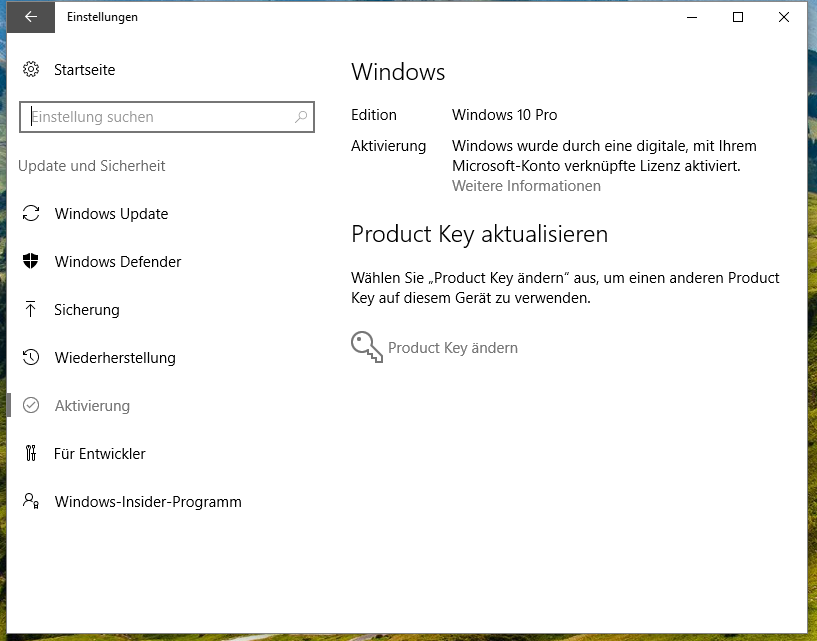Focus the Einstellung suchen field
The height and width of the screenshot is (641, 817).
[167, 117]
